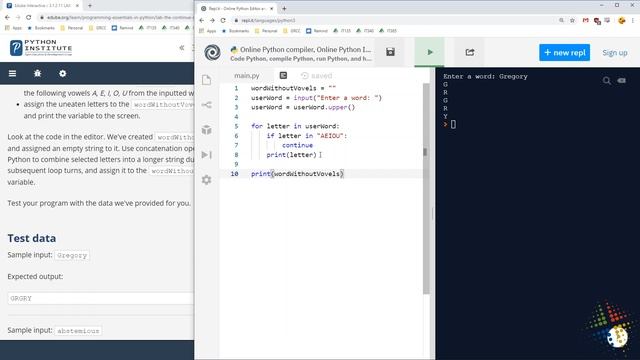
Task: Click the '+ new repl' button
Action: tap(564, 53)
